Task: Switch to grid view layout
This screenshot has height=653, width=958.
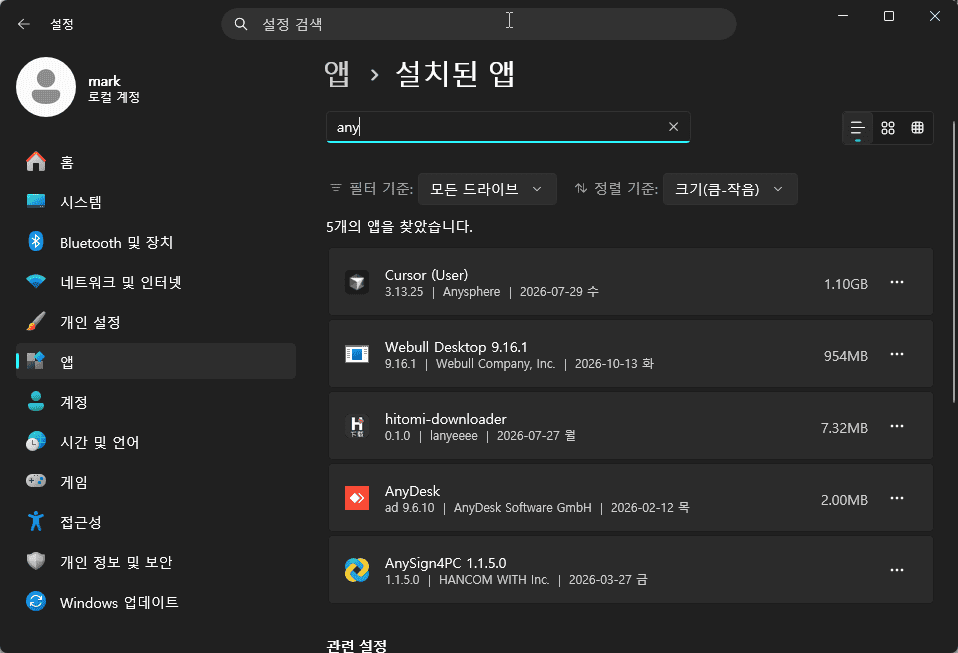Action: 888,128
